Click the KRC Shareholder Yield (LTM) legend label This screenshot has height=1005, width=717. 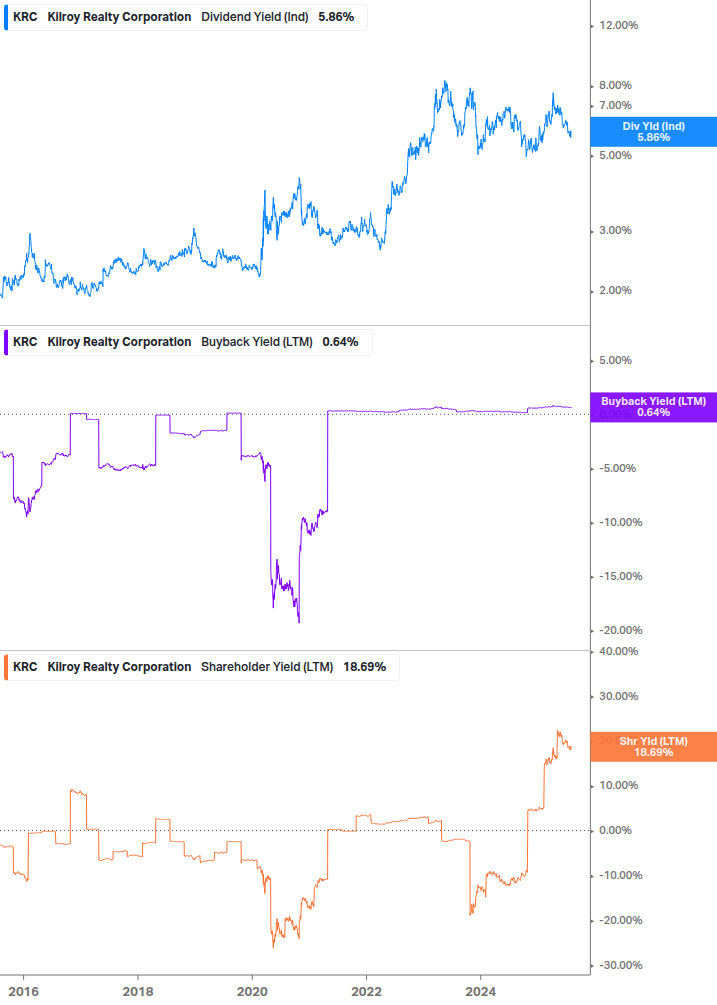(x=201, y=667)
